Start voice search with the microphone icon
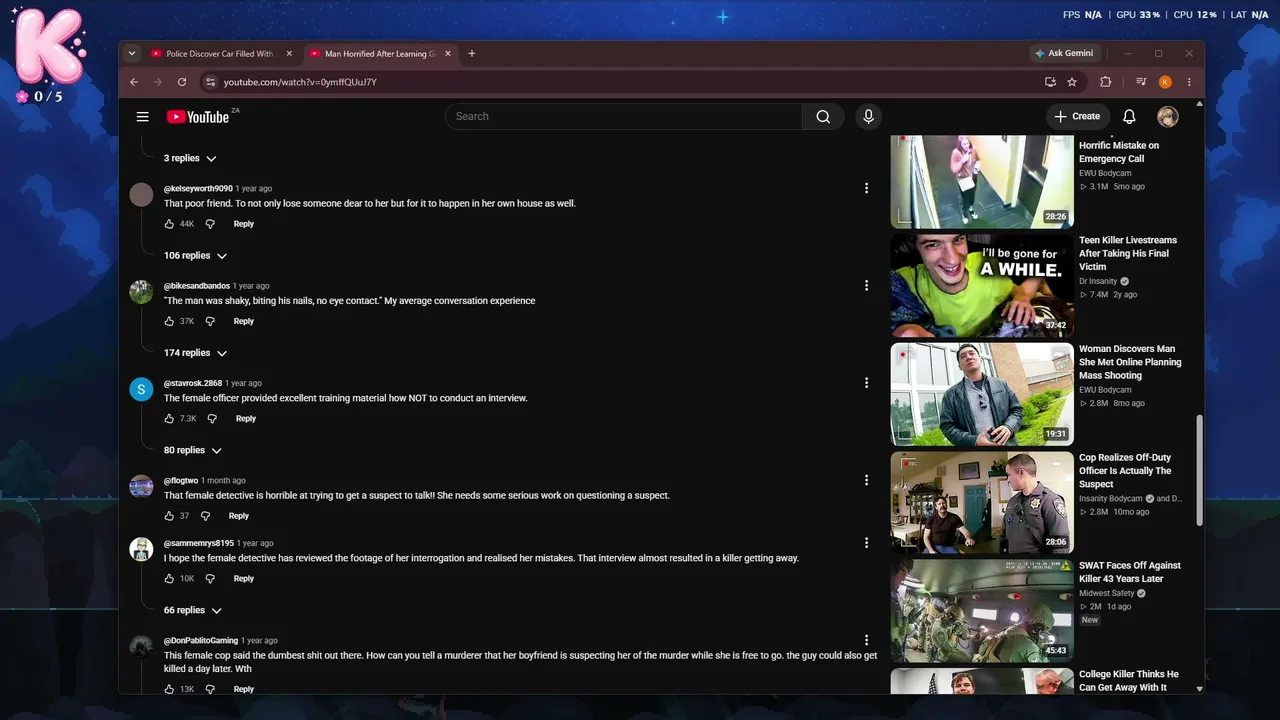The width and height of the screenshot is (1280, 720). click(x=868, y=117)
